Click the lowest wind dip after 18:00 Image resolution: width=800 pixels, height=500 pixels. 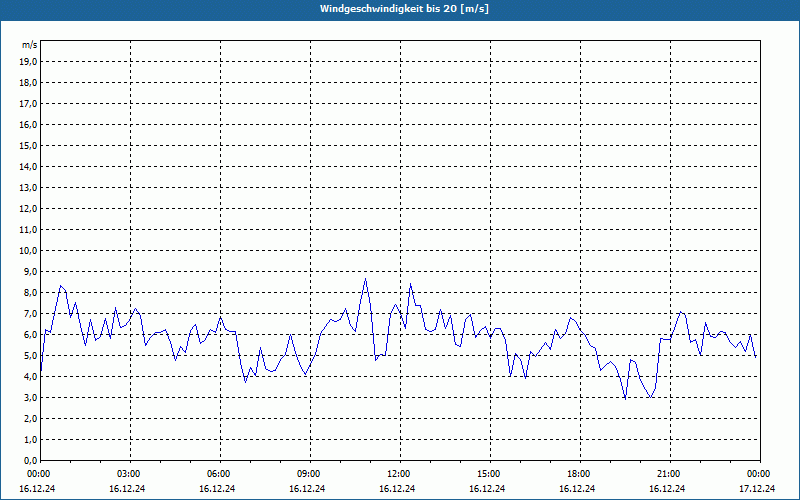pos(625,399)
